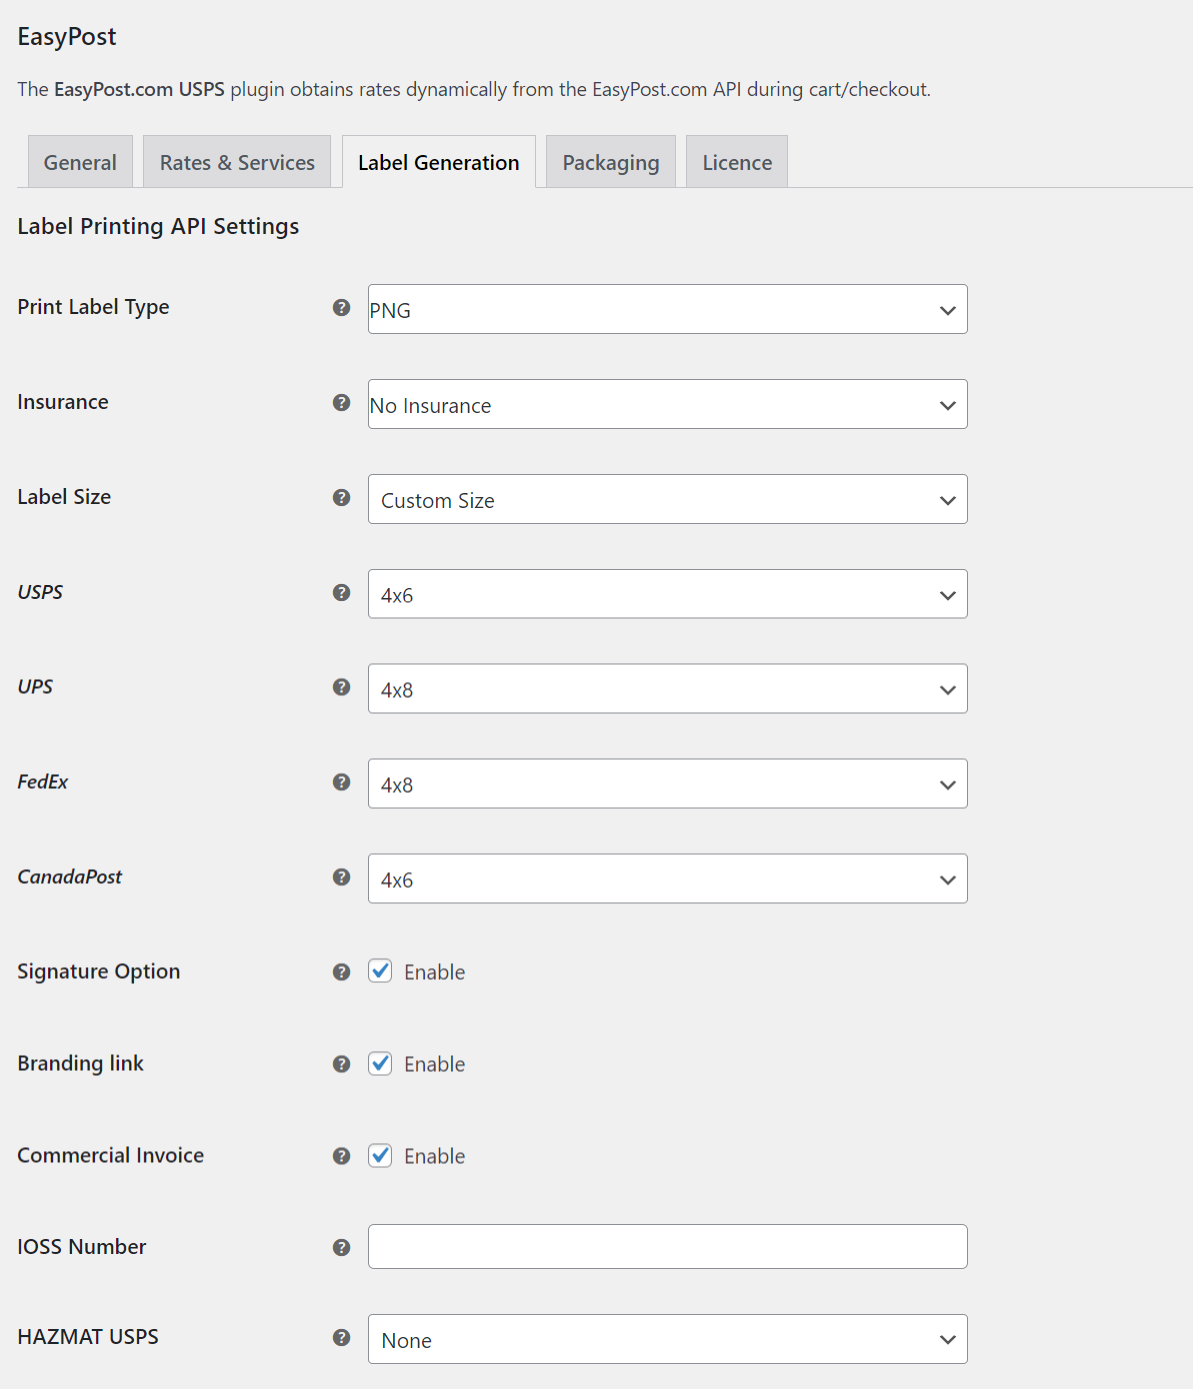Click the Insurance help tooltip icon
Image resolution: width=1193 pixels, height=1389 pixels.
(x=341, y=403)
